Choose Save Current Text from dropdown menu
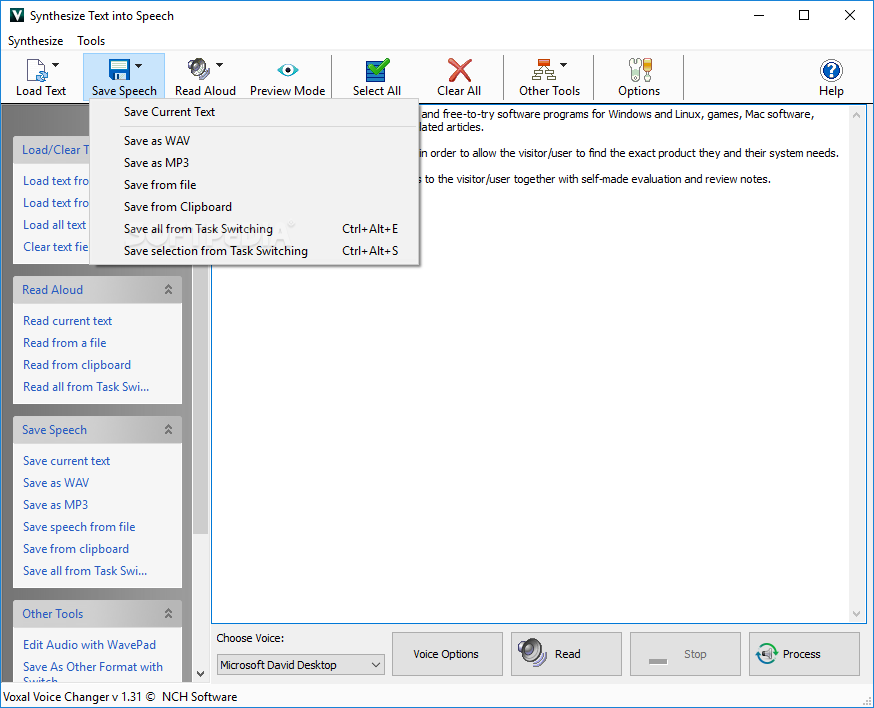 [x=254, y=112]
